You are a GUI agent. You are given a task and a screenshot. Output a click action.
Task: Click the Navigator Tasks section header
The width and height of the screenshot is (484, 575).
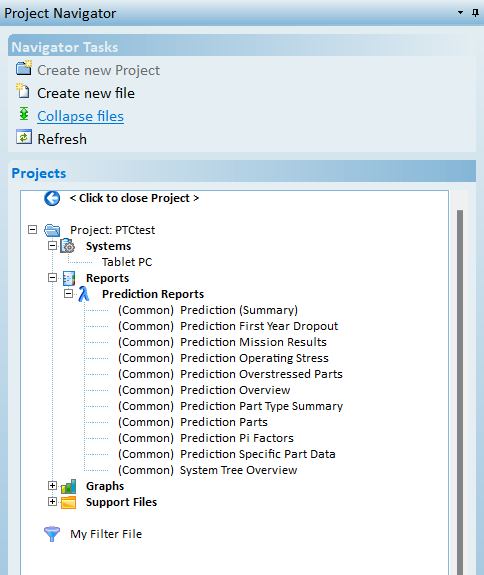(x=242, y=45)
